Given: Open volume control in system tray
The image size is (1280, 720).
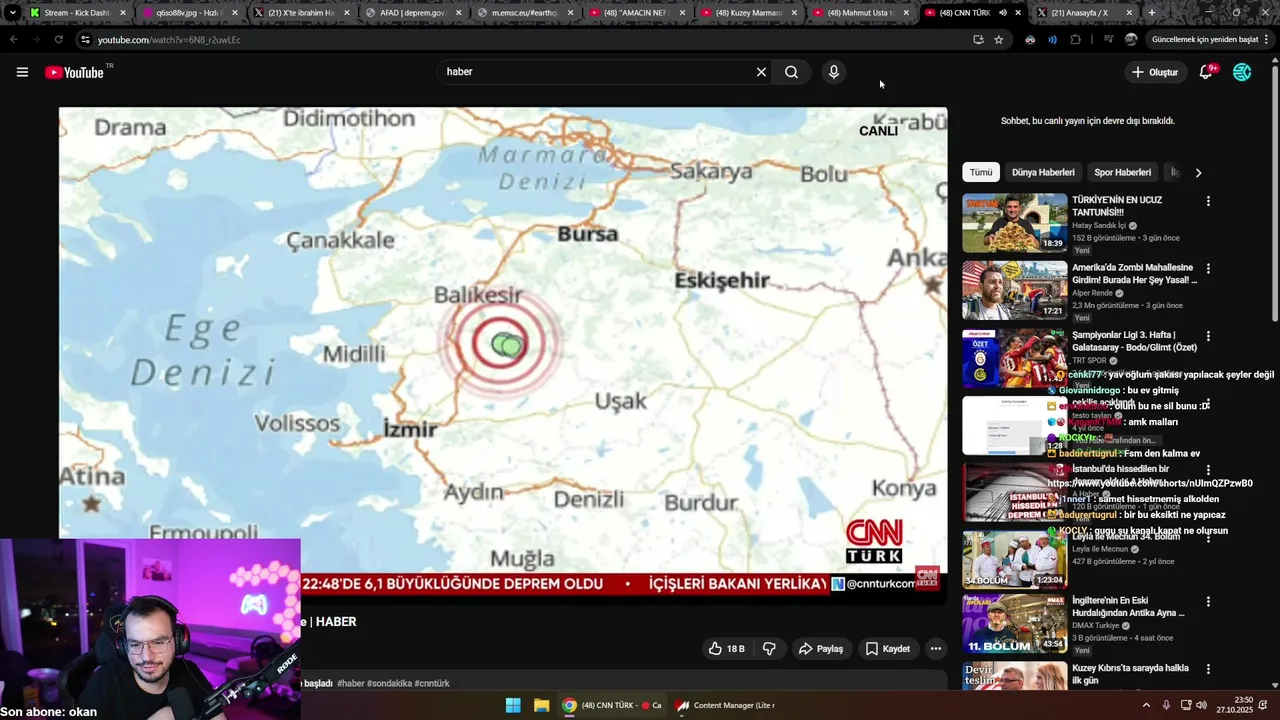Looking at the screenshot, I should [1202, 705].
